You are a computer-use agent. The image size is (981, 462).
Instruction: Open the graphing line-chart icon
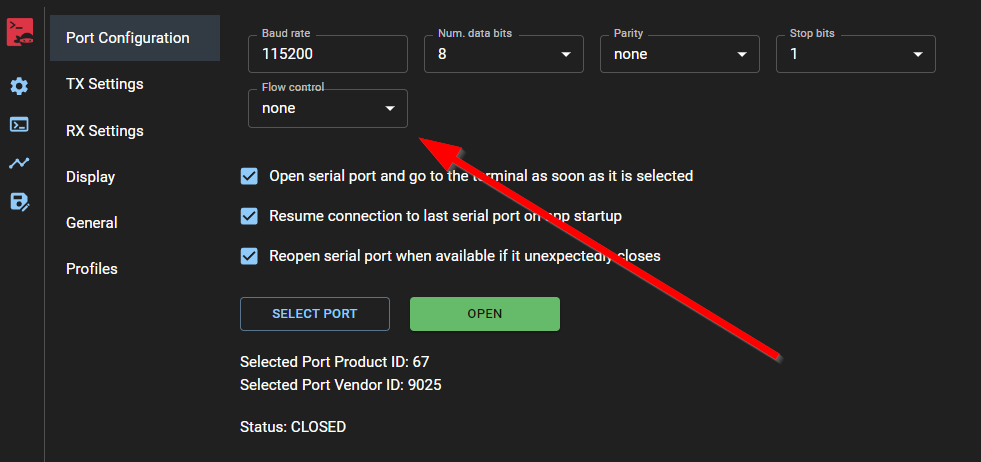click(x=19, y=163)
